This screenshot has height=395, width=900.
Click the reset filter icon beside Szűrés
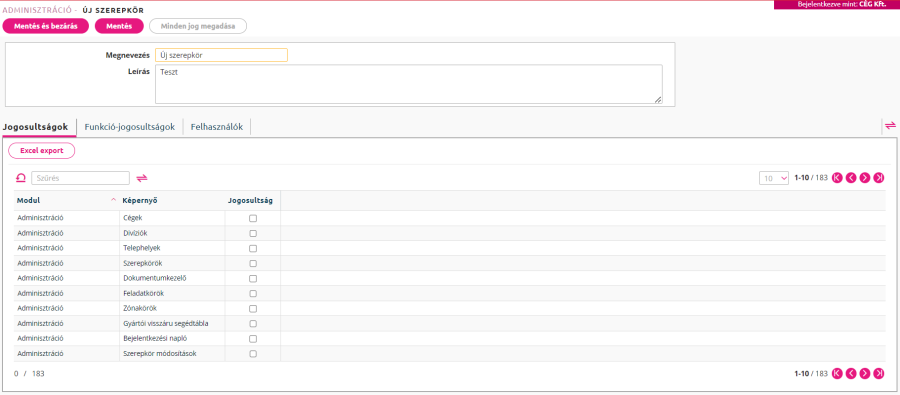click(20, 178)
